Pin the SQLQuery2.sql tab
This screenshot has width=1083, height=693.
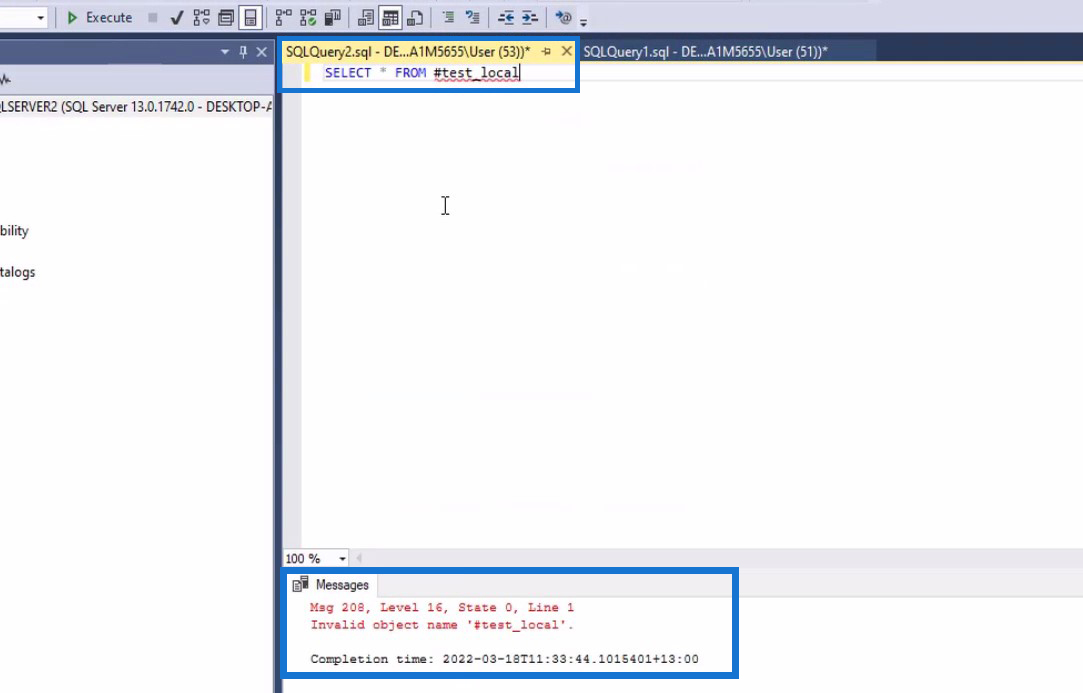pos(546,52)
